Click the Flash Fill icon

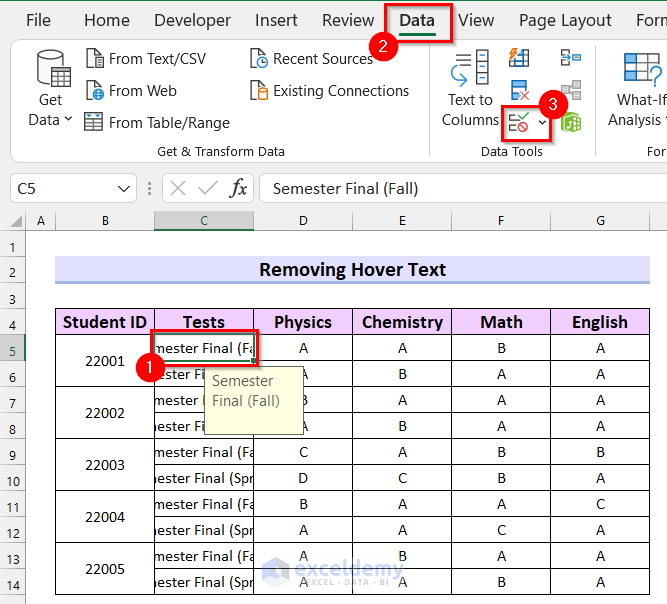point(519,58)
